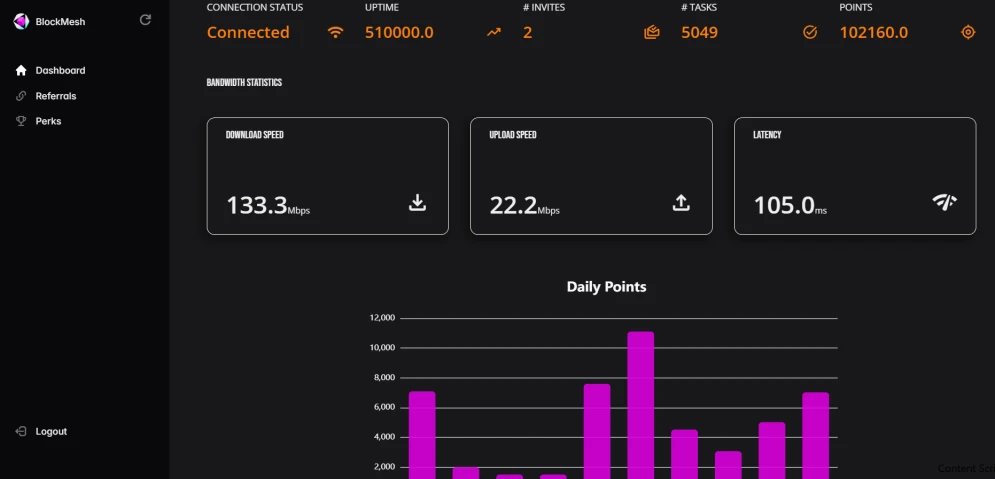Screen dimensions: 995x479
Task: Click the points target icon
Action: 968,32
